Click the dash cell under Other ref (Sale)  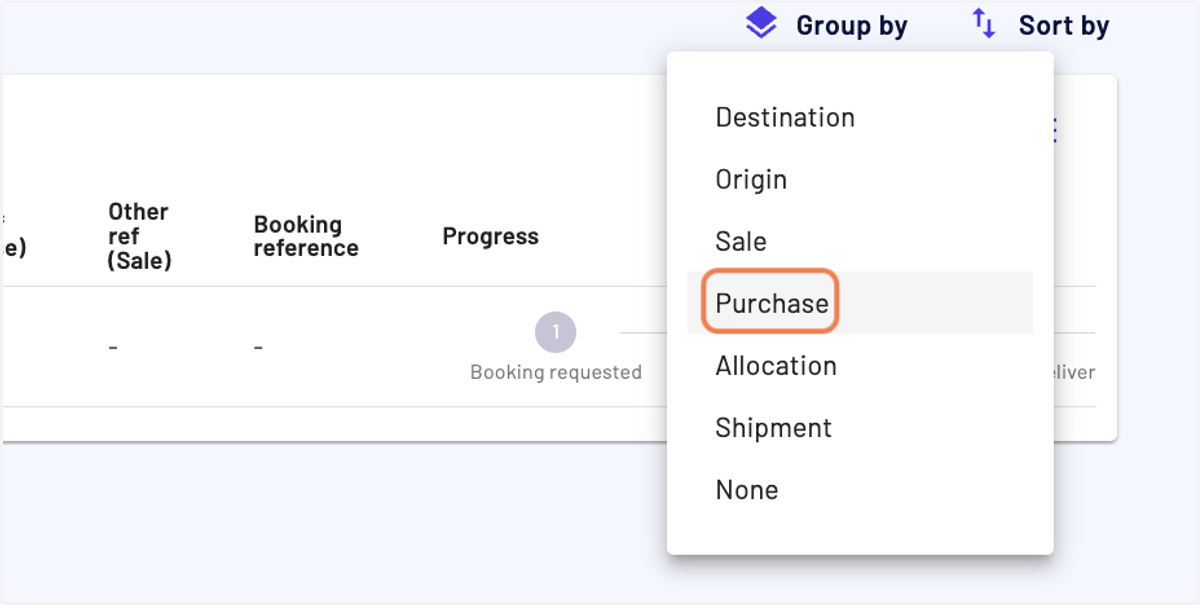tap(113, 347)
